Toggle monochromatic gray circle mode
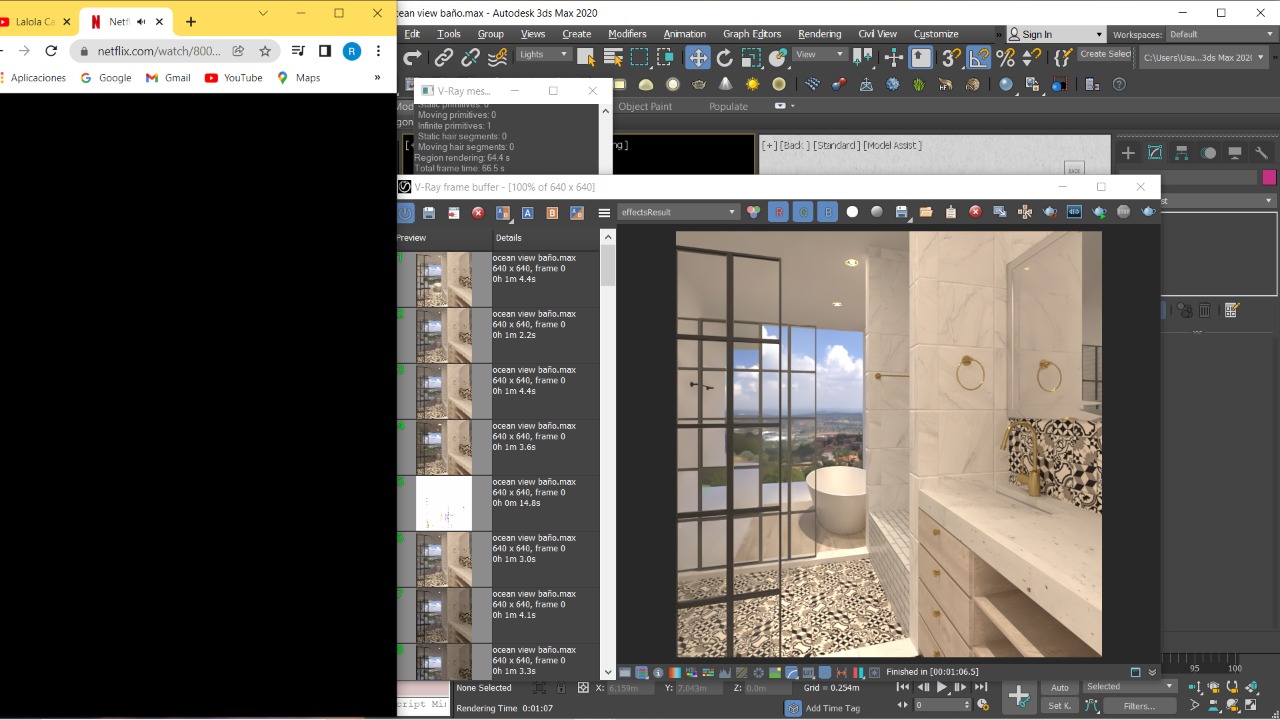The height and width of the screenshot is (720, 1280). coord(877,212)
